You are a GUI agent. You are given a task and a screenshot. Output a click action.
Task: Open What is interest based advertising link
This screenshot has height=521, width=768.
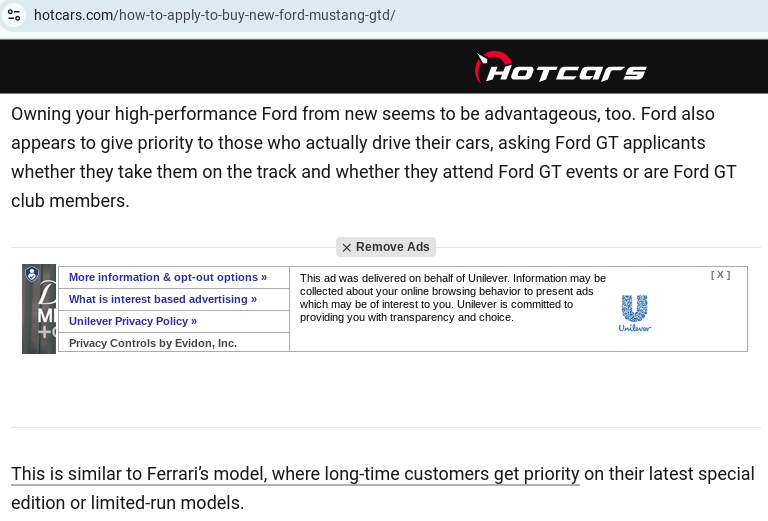(x=163, y=299)
